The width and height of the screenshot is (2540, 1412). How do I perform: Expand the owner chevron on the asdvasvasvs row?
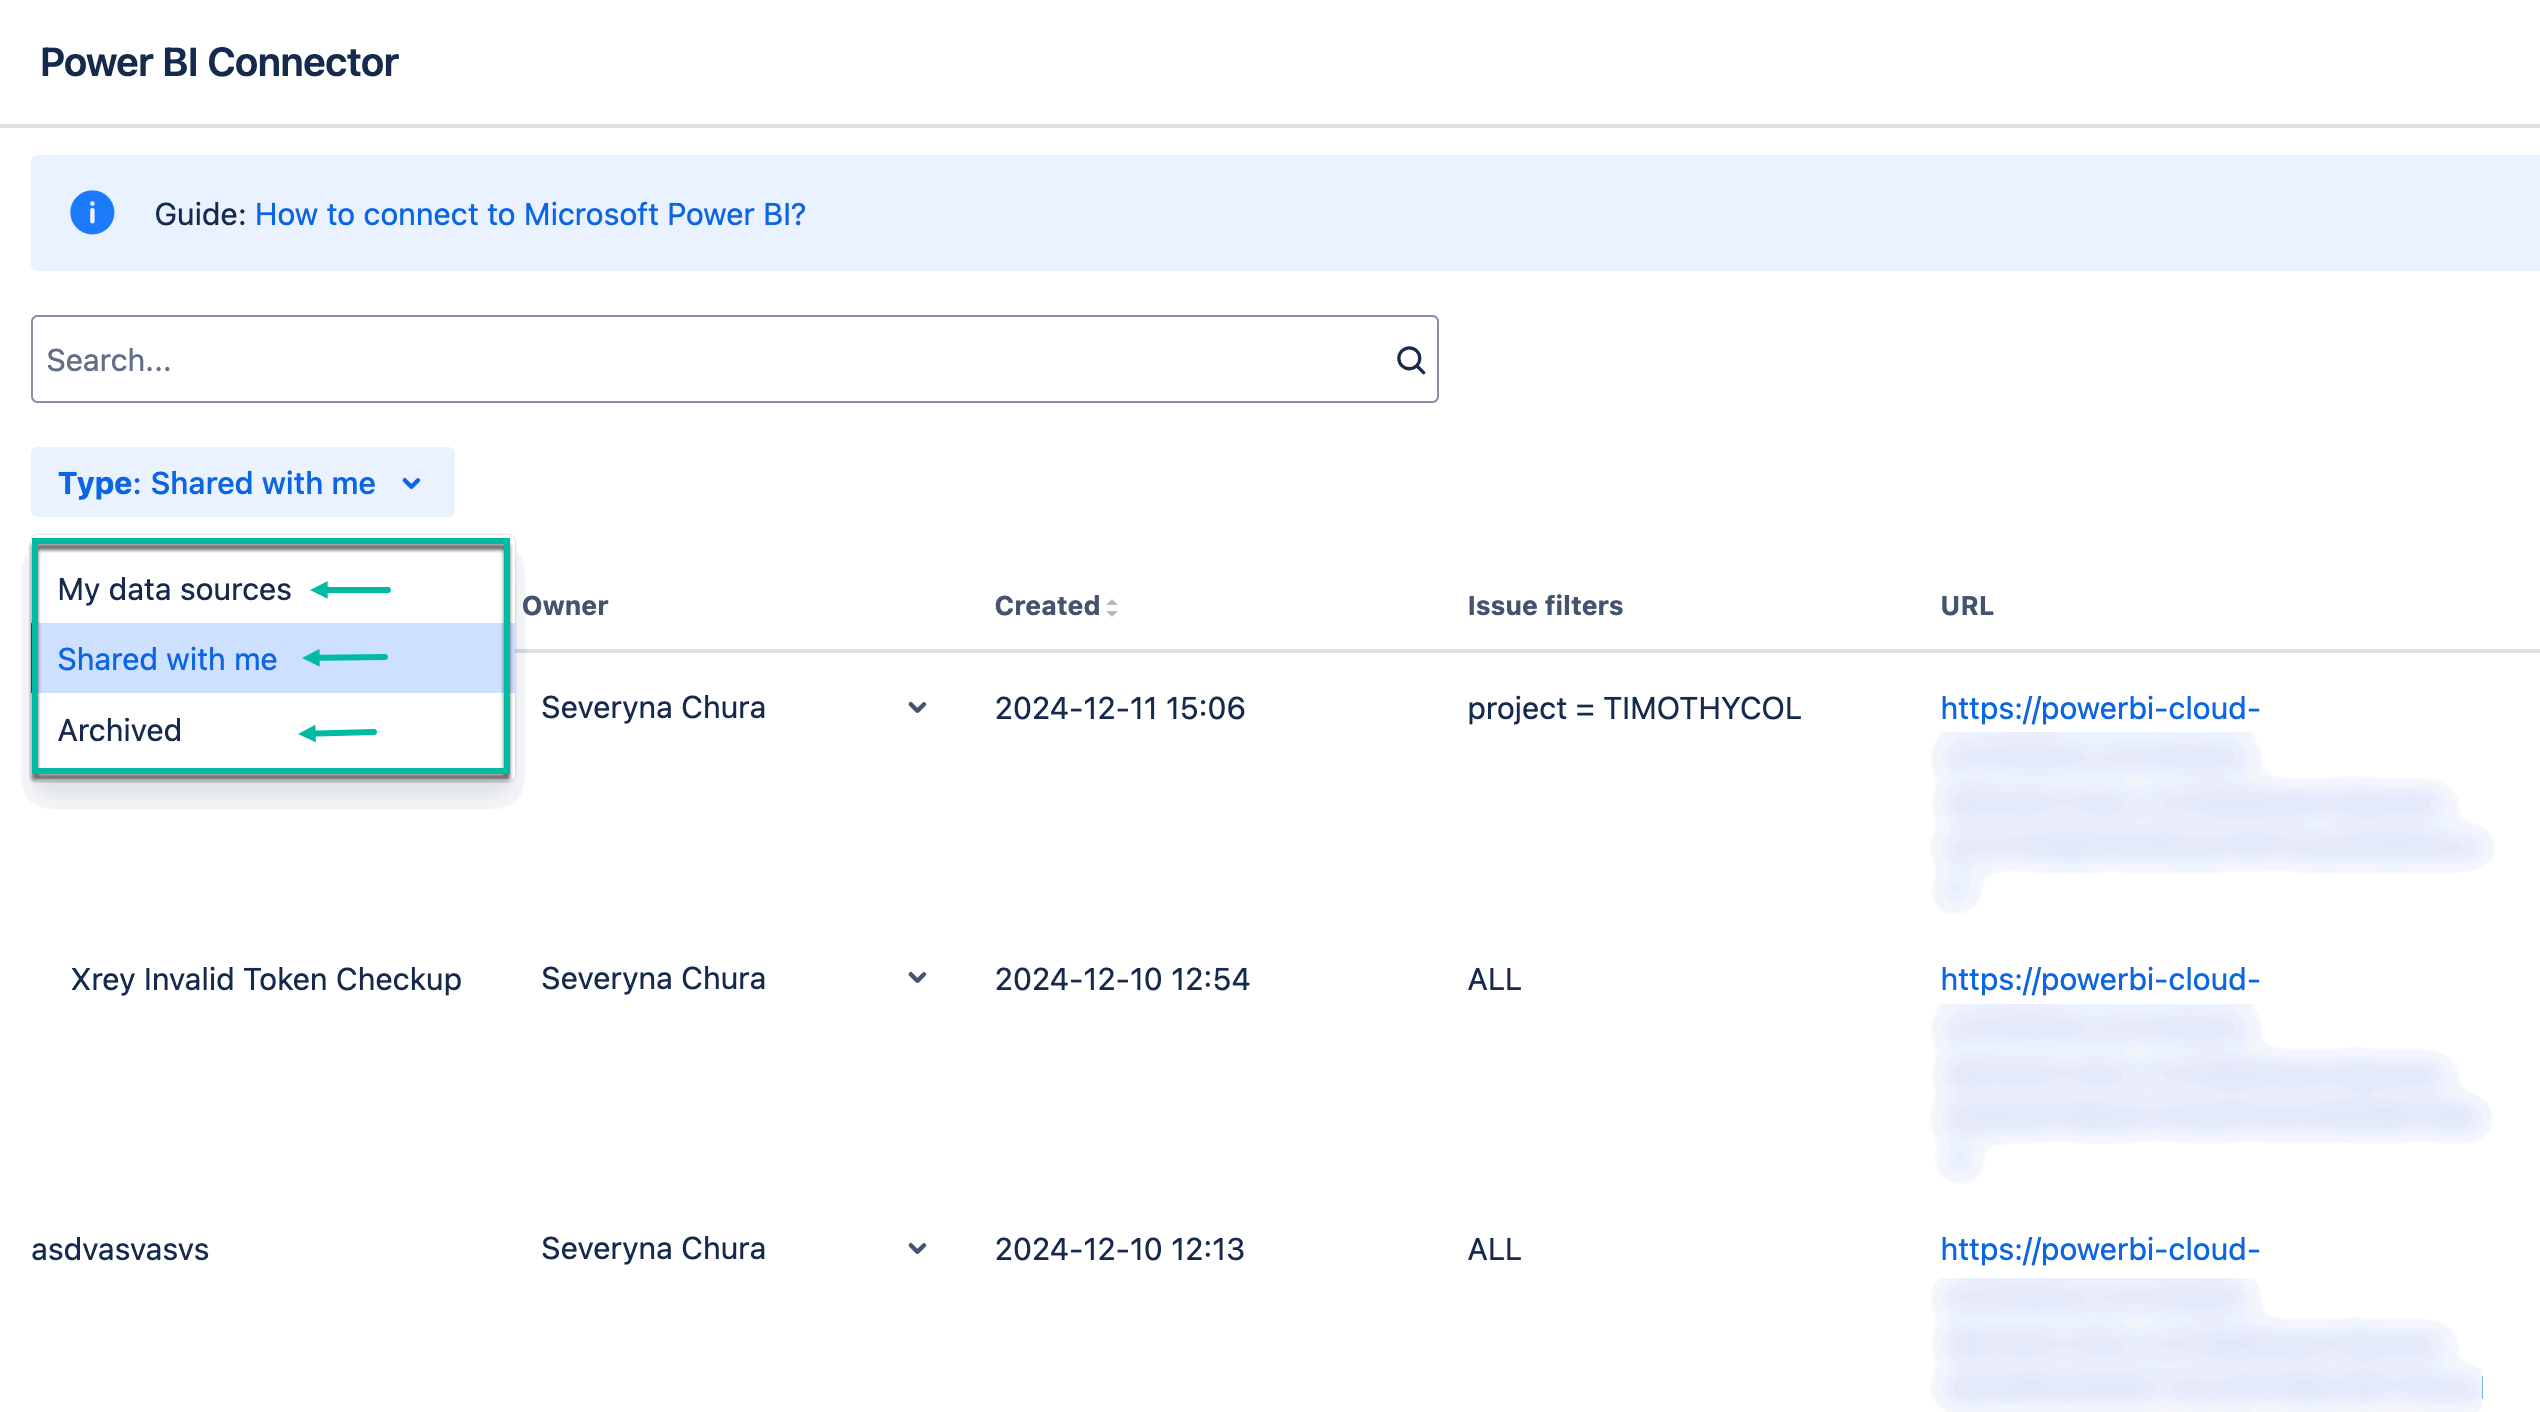[917, 1249]
